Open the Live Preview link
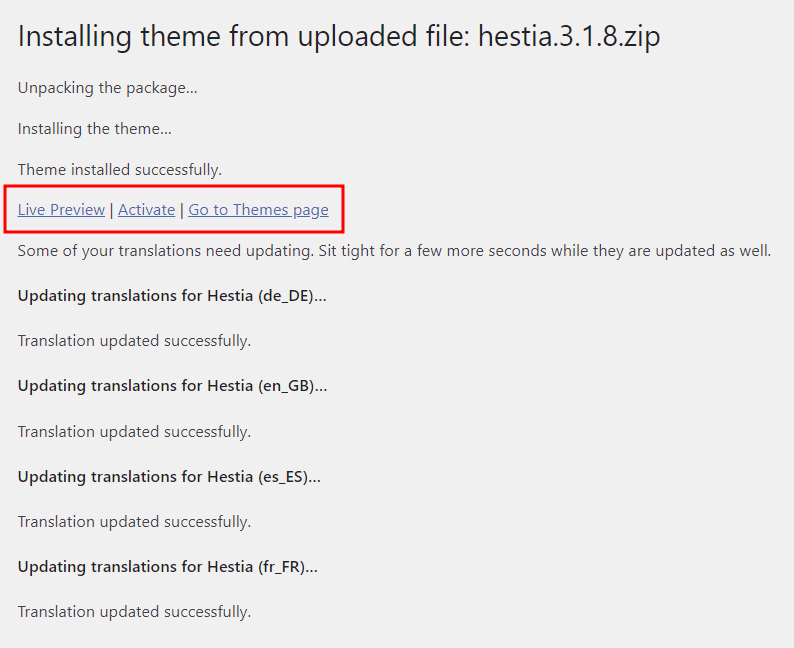Viewport: 794px width, 648px height. [x=61, y=209]
